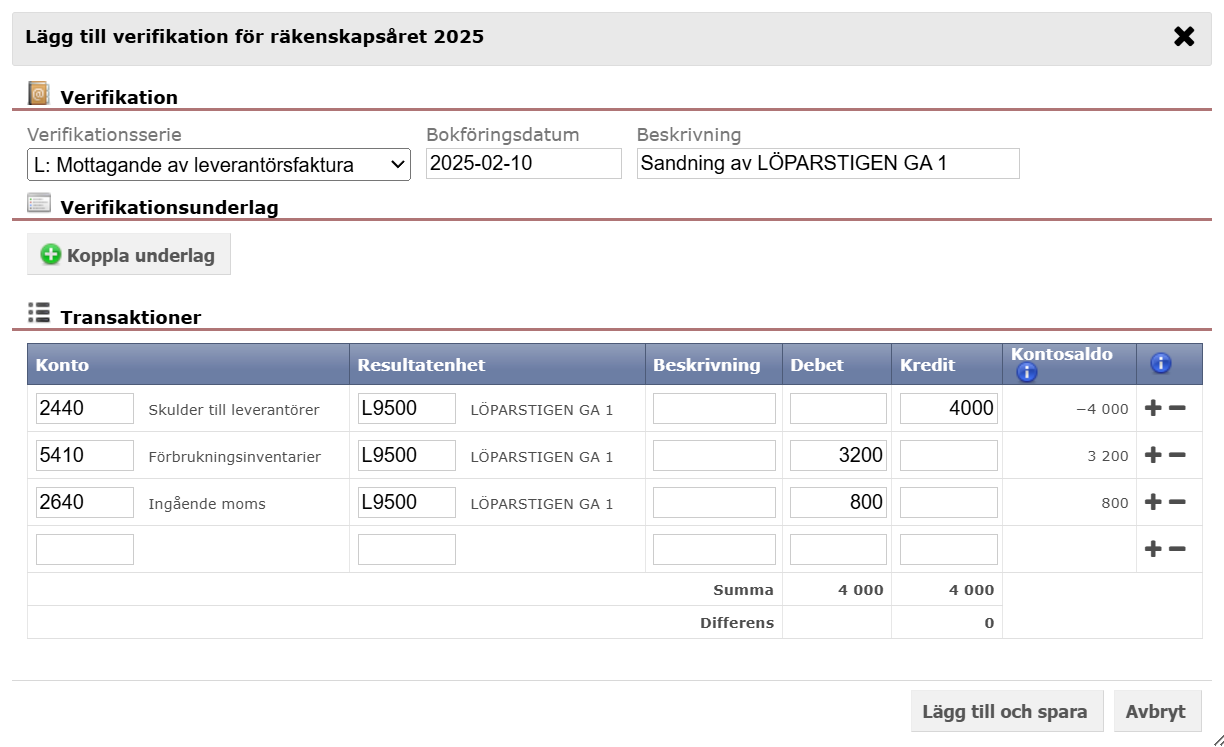Image resolution: width=1224 pixels, height=747 pixels.
Task: Close the verification dialog with the X
Action: (x=1184, y=37)
